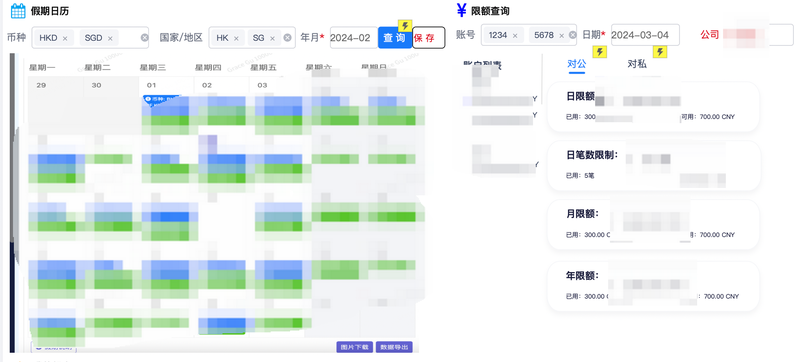Click the 星期五 column header
This screenshot has width=800, height=362.
click(x=263, y=67)
